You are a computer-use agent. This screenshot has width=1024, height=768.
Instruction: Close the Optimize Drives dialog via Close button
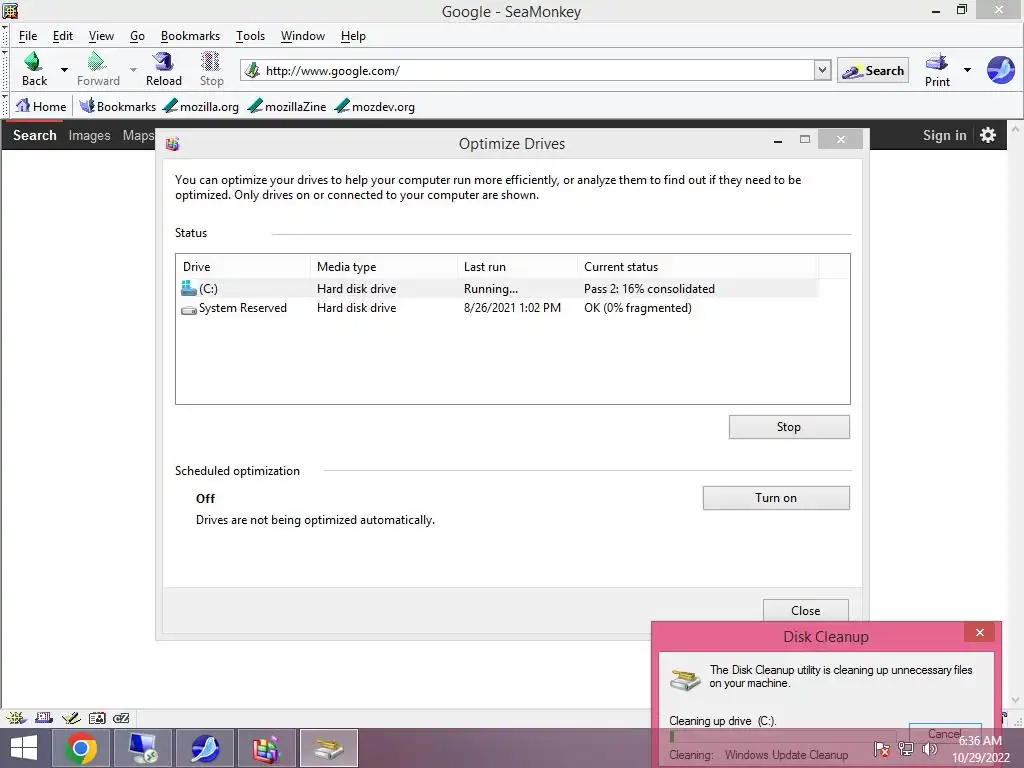[x=805, y=610]
